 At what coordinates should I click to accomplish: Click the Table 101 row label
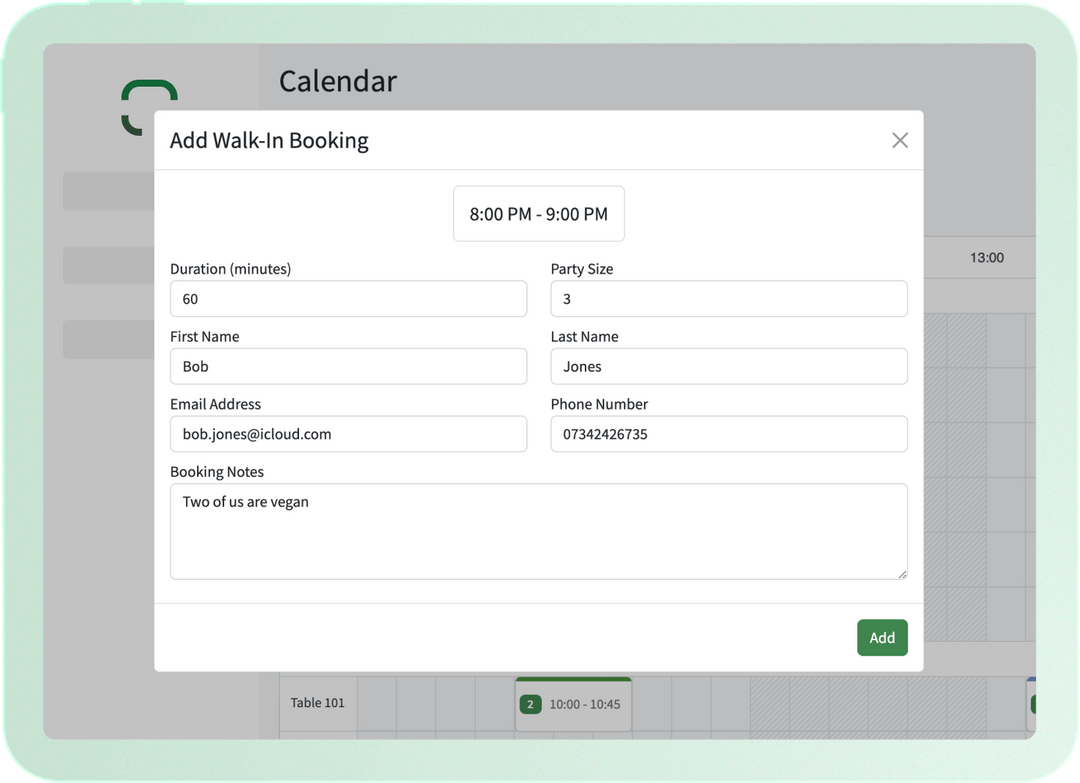[317, 703]
